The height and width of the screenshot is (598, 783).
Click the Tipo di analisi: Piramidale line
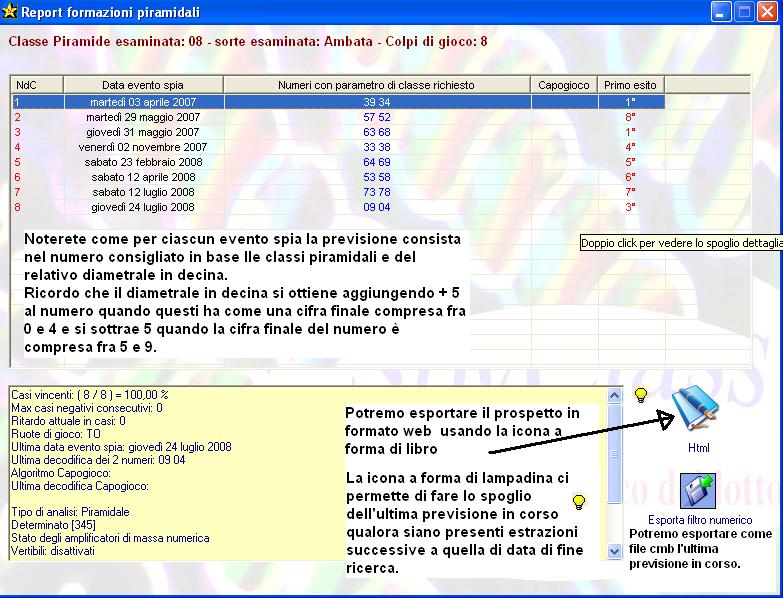70,512
